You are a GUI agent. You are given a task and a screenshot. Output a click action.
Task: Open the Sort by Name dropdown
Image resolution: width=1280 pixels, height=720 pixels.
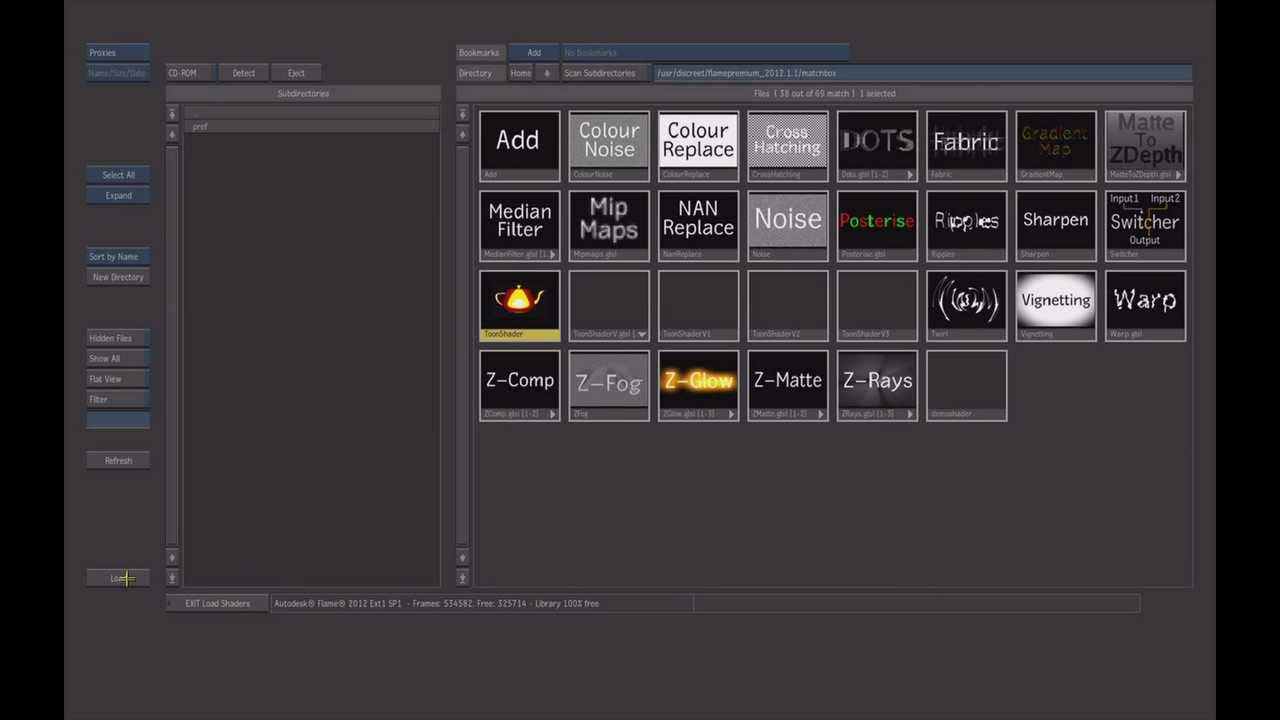118,257
